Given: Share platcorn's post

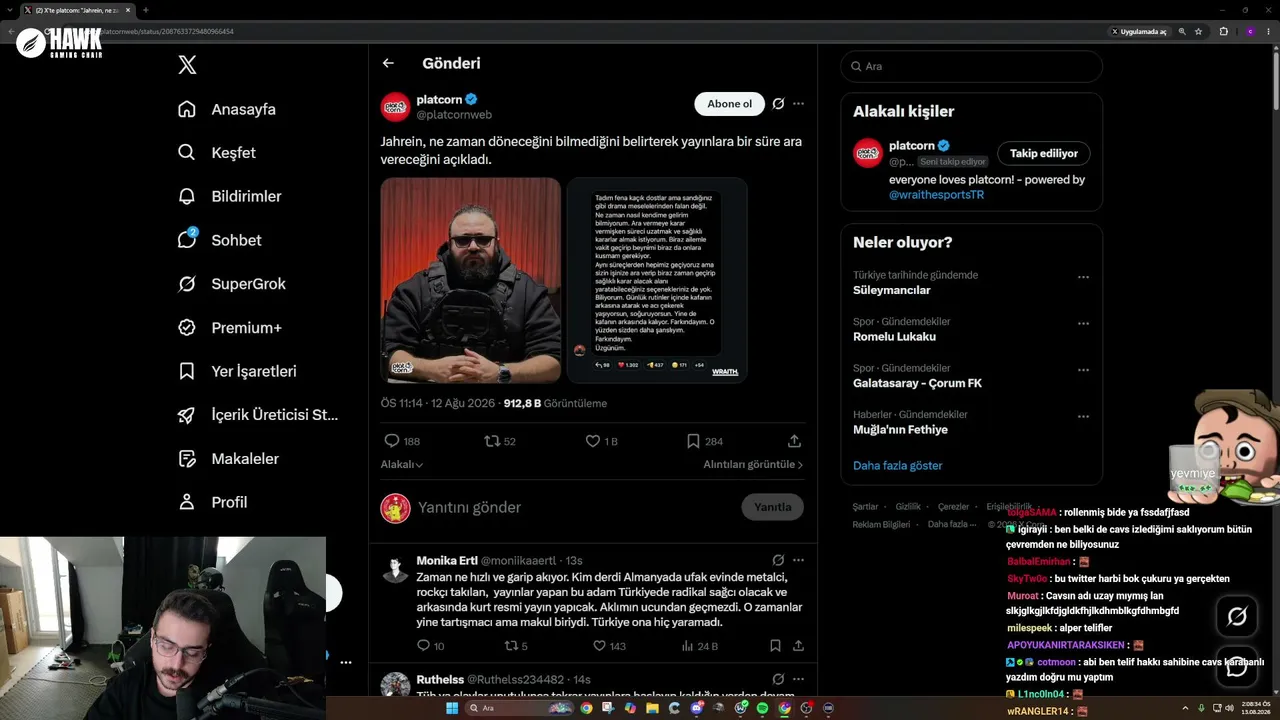Looking at the screenshot, I should [x=794, y=441].
